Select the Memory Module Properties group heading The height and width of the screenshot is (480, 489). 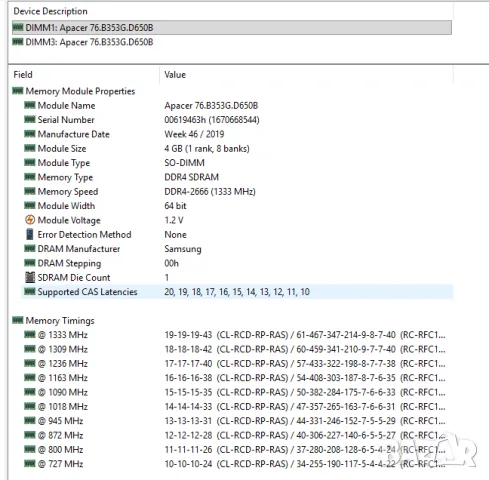click(x=80, y=91)
